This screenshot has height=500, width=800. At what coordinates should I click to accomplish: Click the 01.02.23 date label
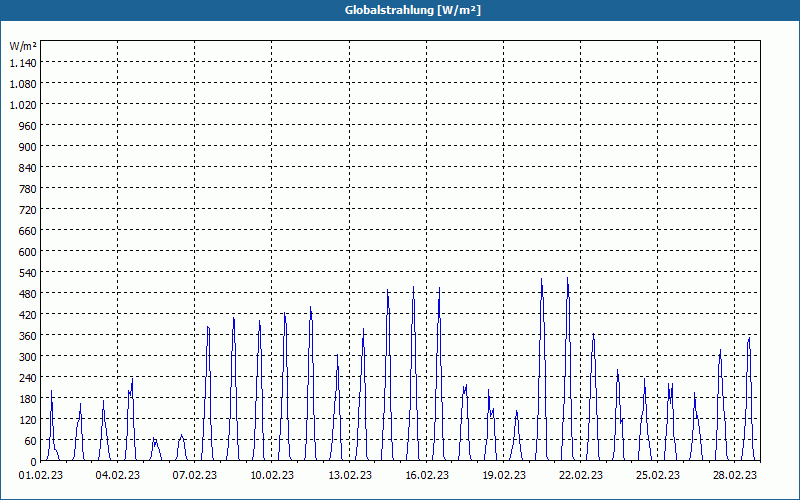(41, 476)
